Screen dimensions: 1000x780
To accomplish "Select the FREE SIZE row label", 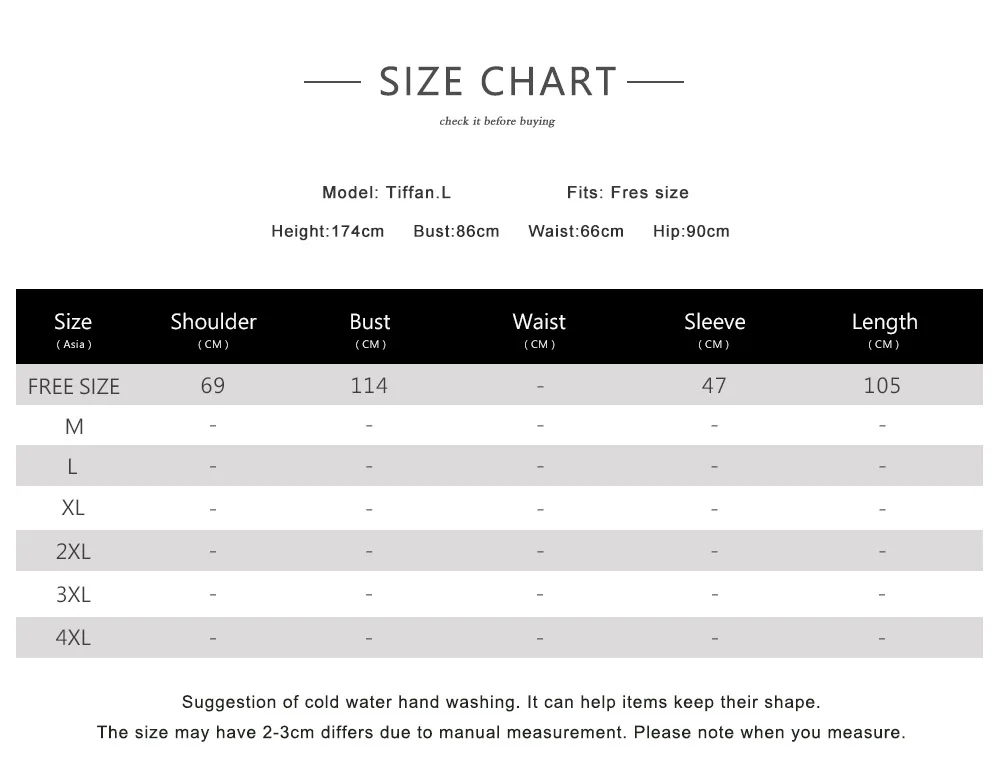I will coord(74,386).
